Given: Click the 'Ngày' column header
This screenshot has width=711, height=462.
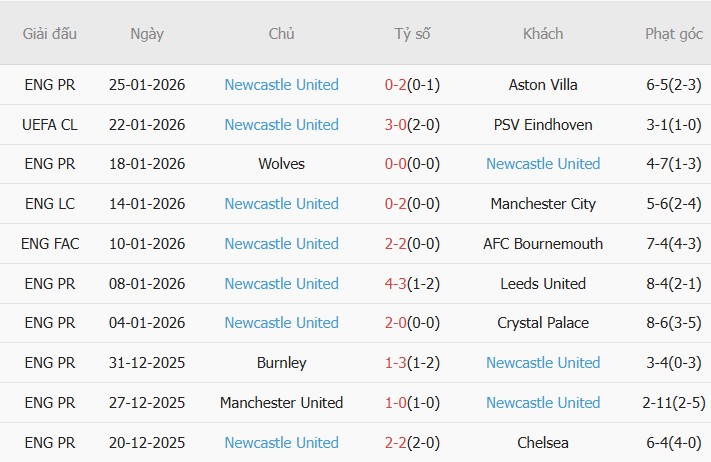Looking at the screenshot, I should click(x=147, y=34).
